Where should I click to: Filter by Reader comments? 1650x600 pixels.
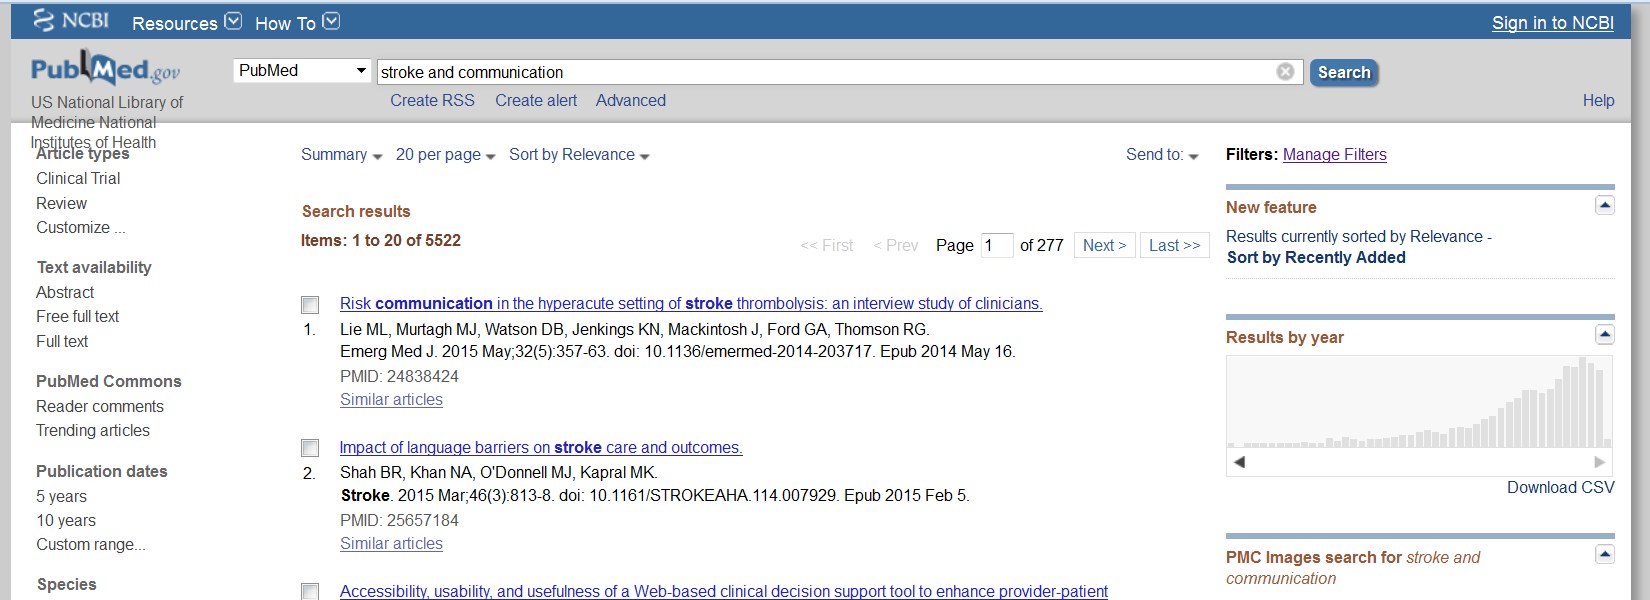[99, 406]
